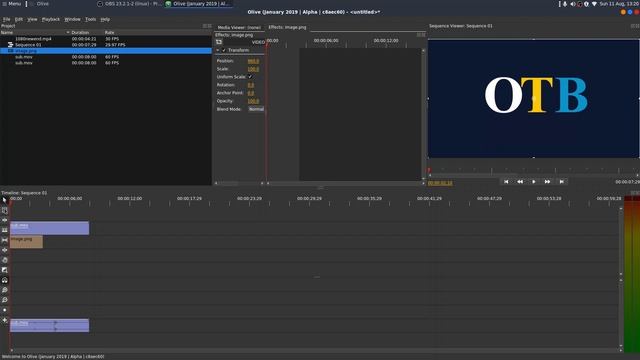Click the Anchor Point value field

coord(251,93)
